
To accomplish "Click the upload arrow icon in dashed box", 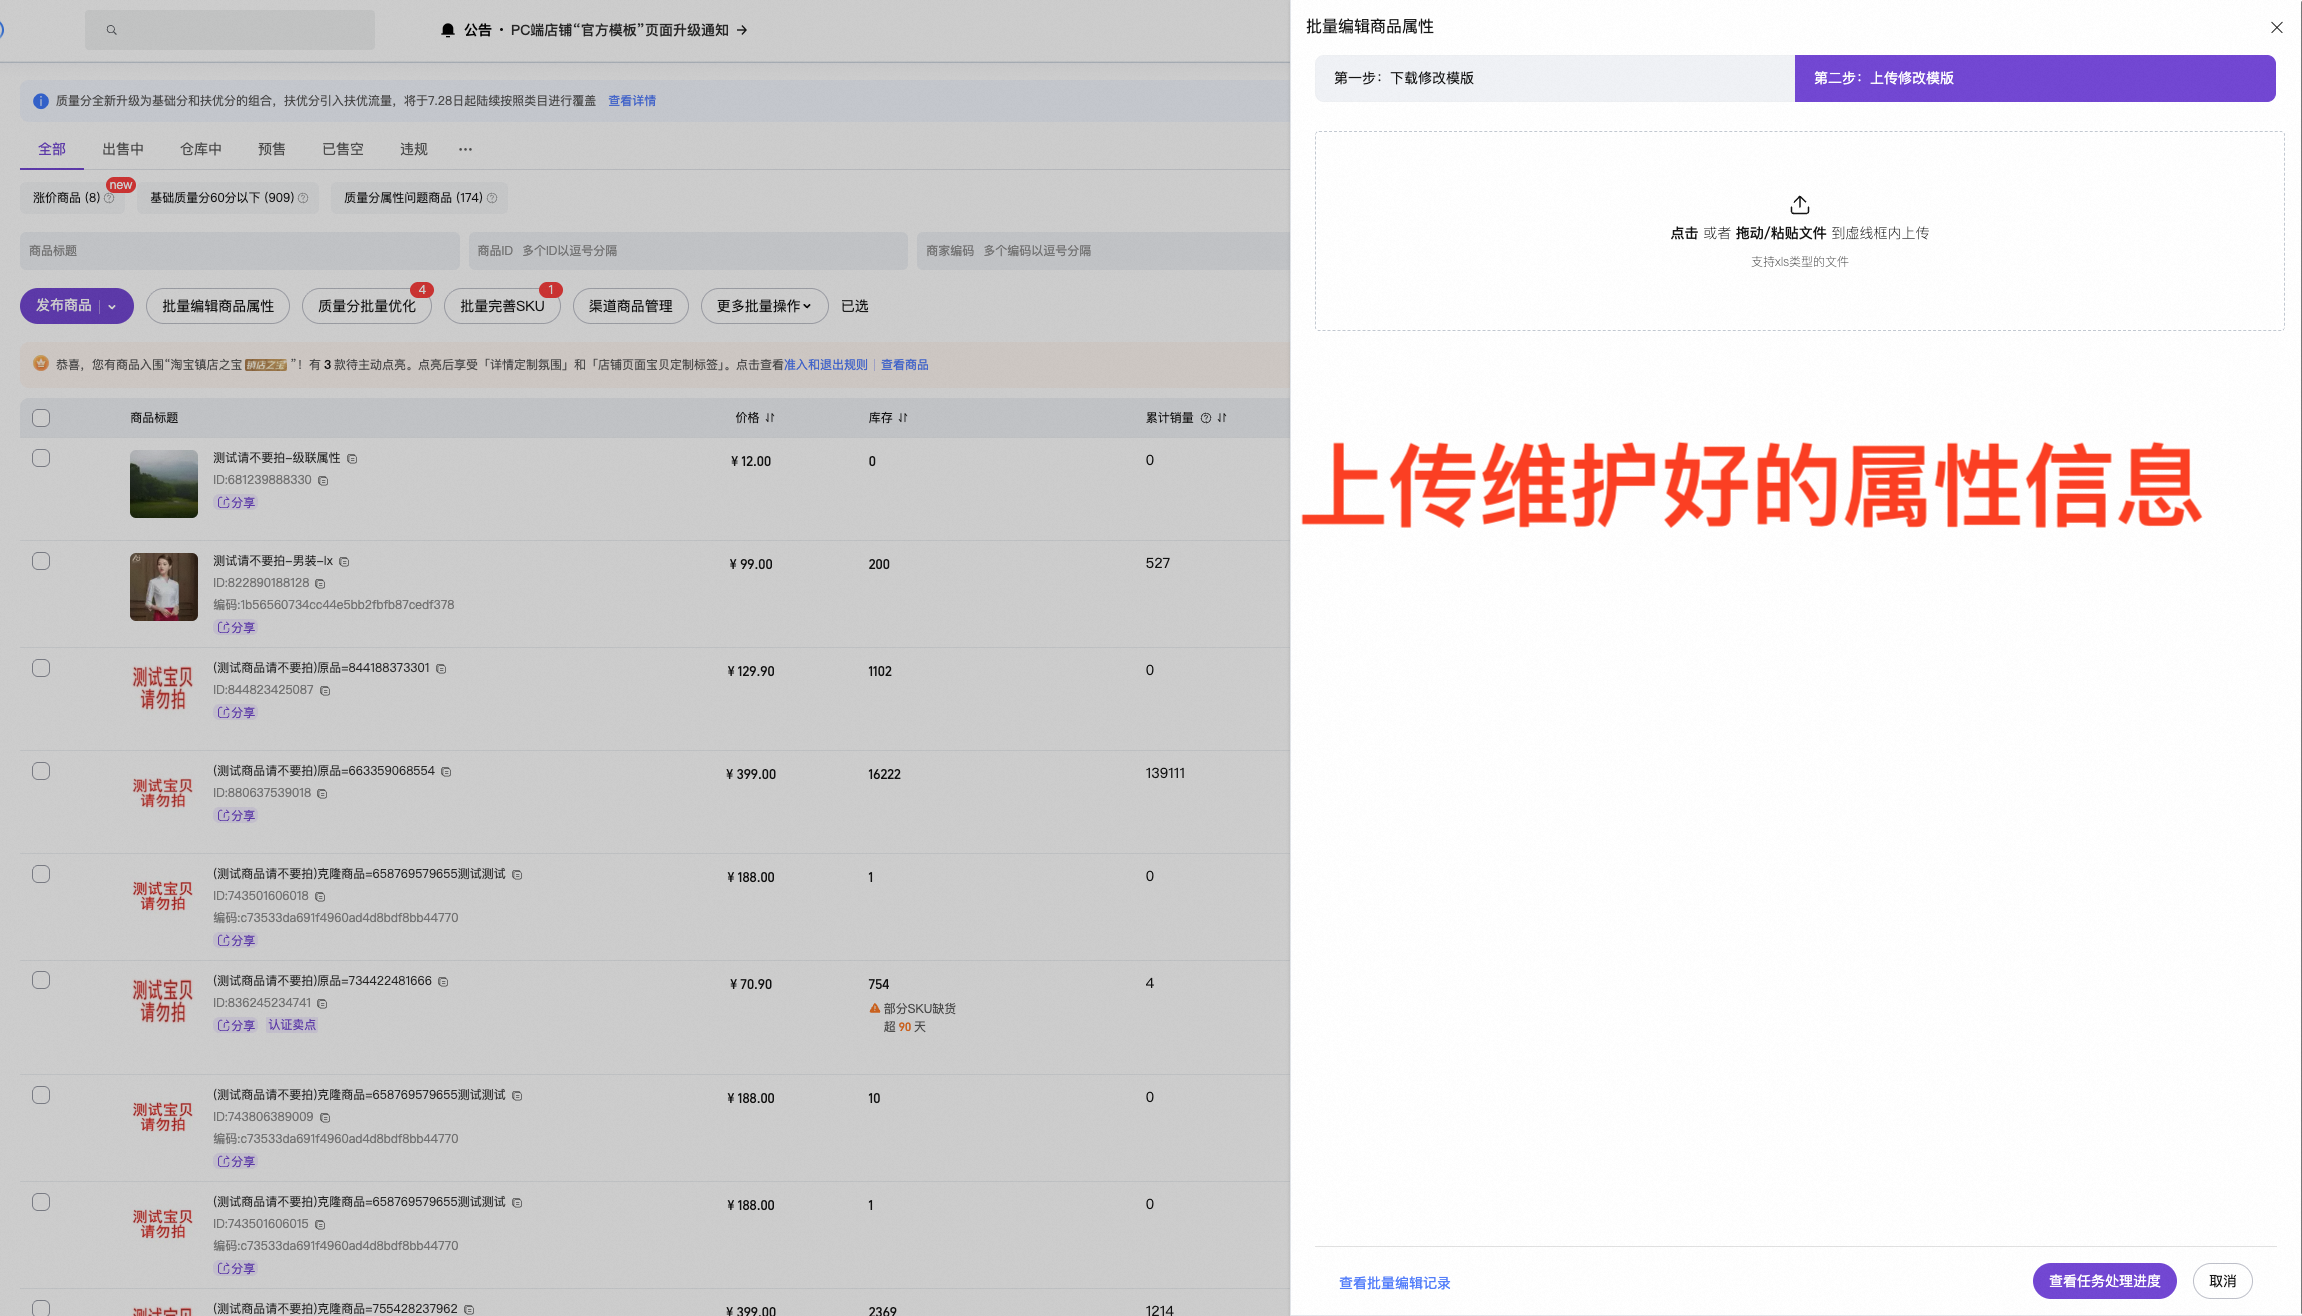I will (x=1799, y=205).
